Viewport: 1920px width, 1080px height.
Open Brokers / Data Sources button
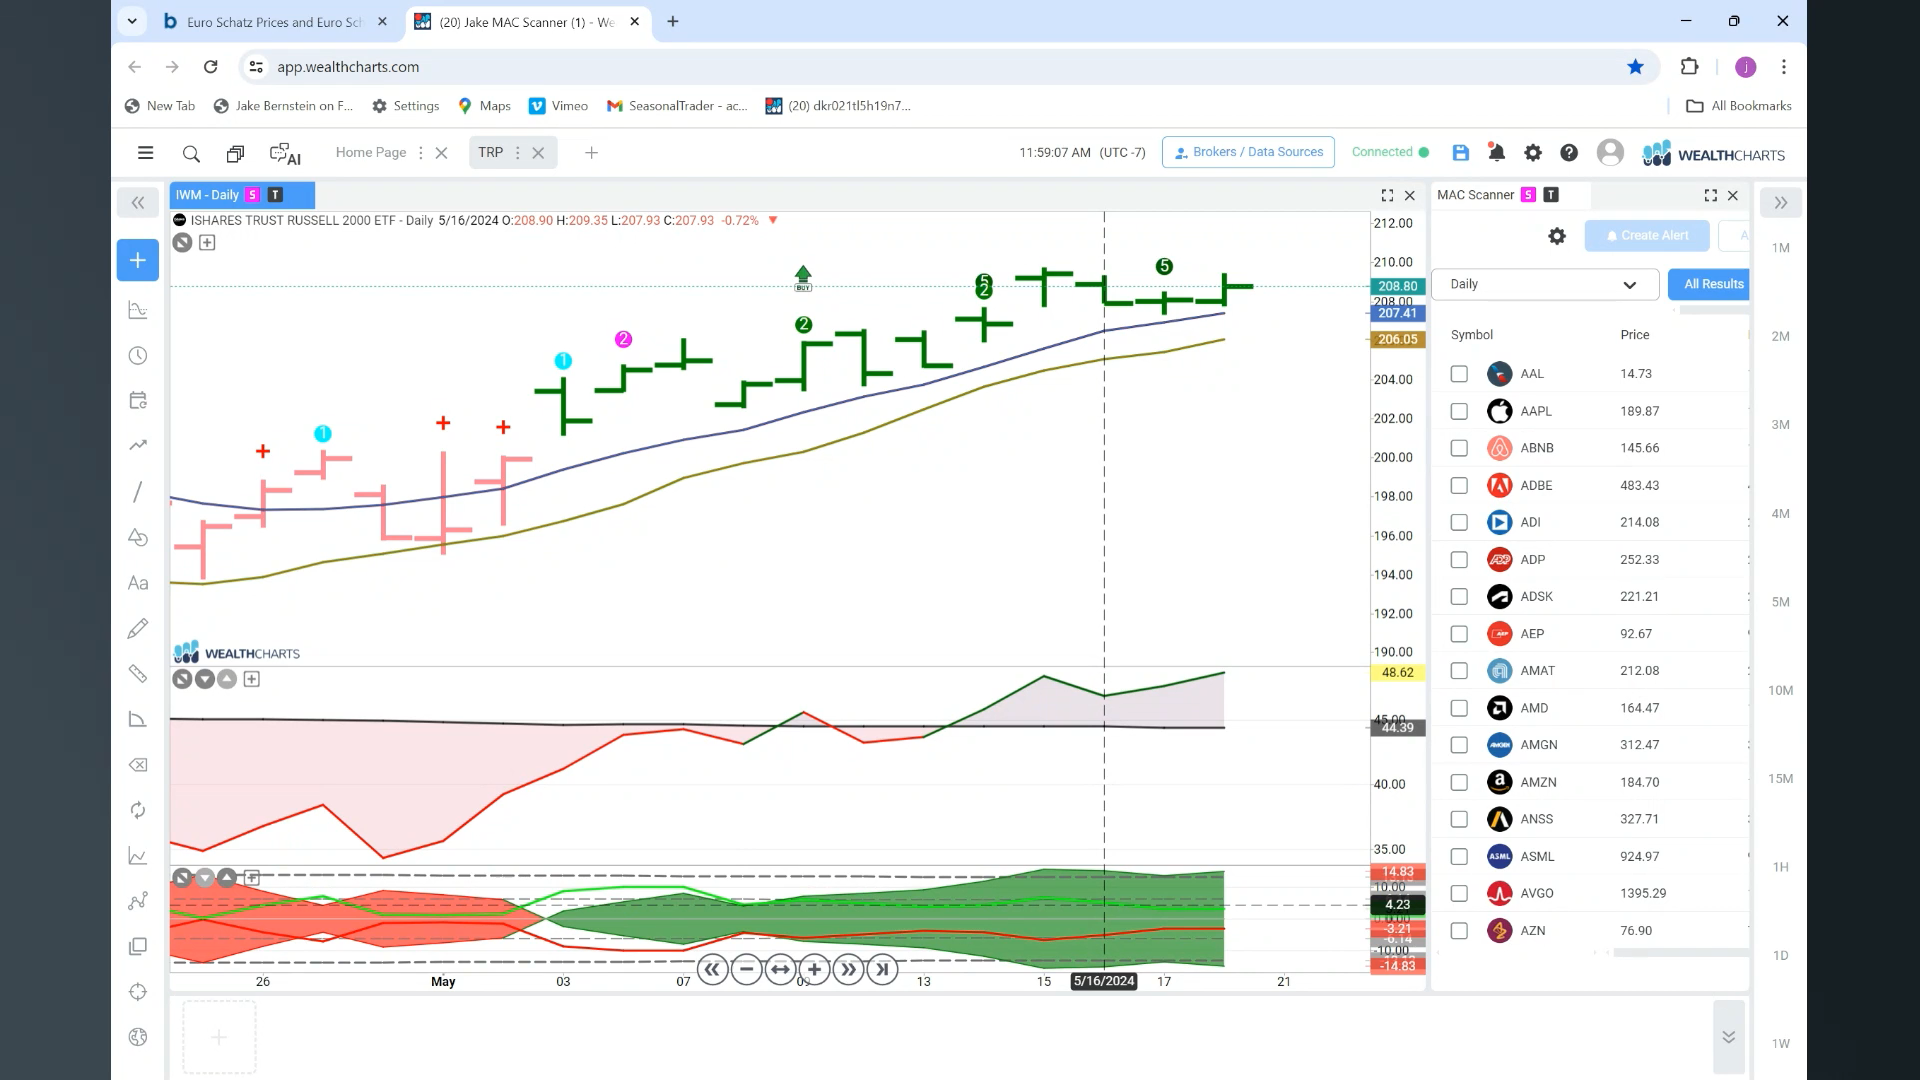point(1248,152)
